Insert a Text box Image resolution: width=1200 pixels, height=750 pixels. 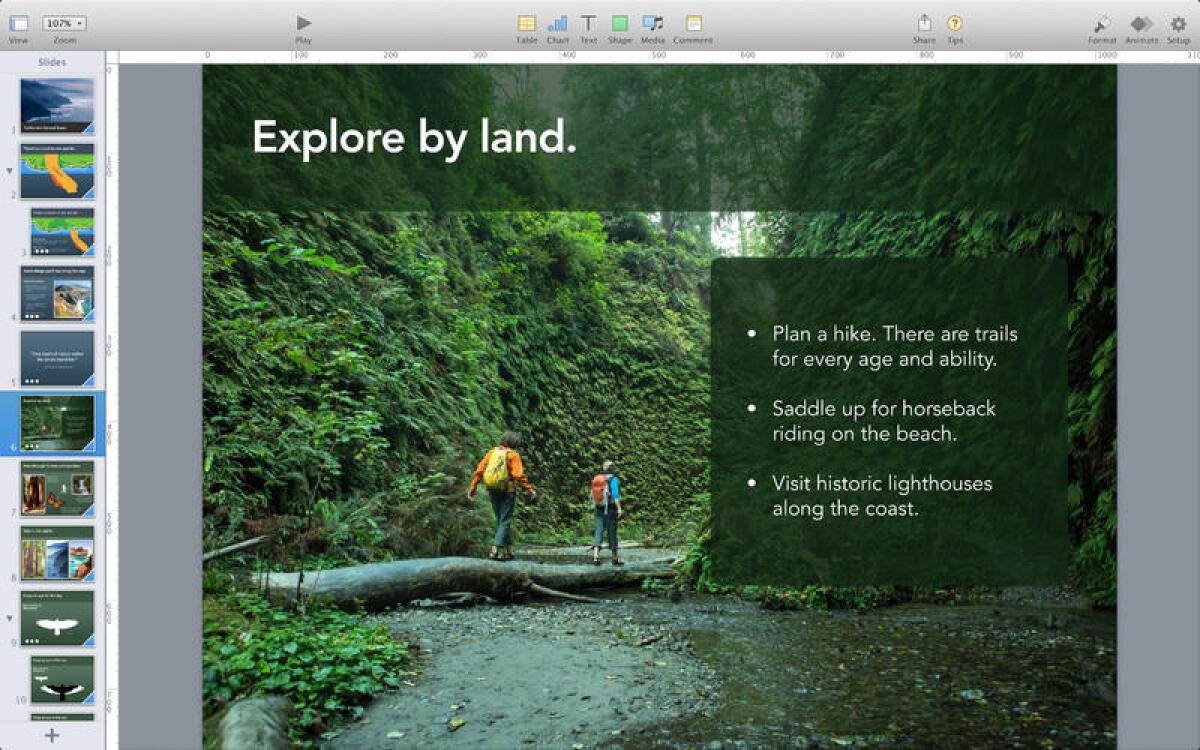[588, 24]
